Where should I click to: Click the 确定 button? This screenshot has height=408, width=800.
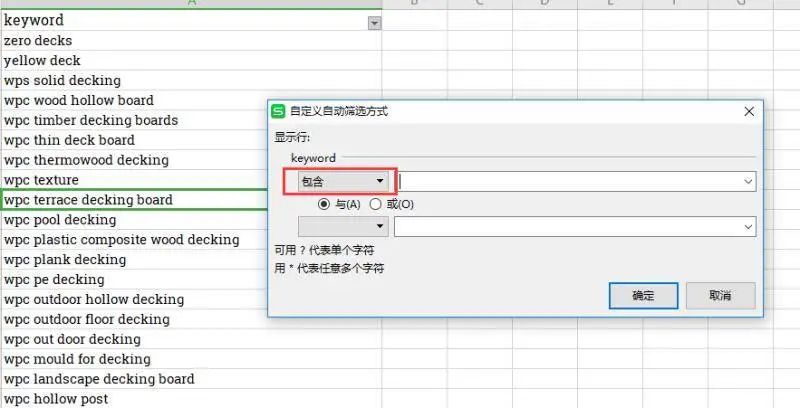tap(643, 295)
